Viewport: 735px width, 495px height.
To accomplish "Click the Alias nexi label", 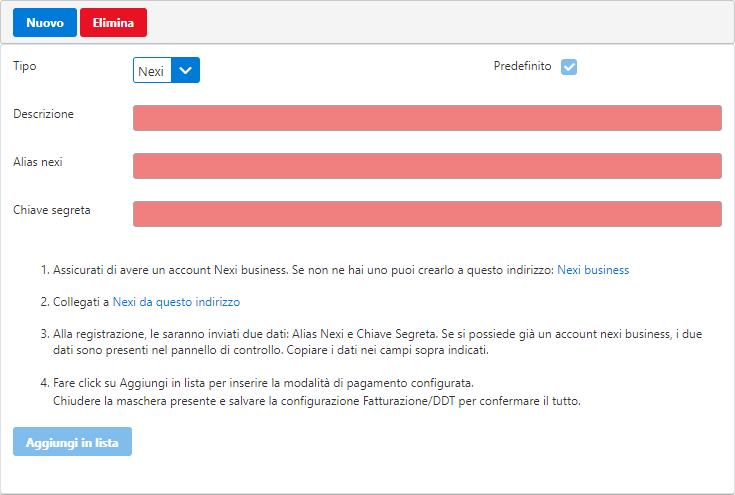I will click(38, 162).
